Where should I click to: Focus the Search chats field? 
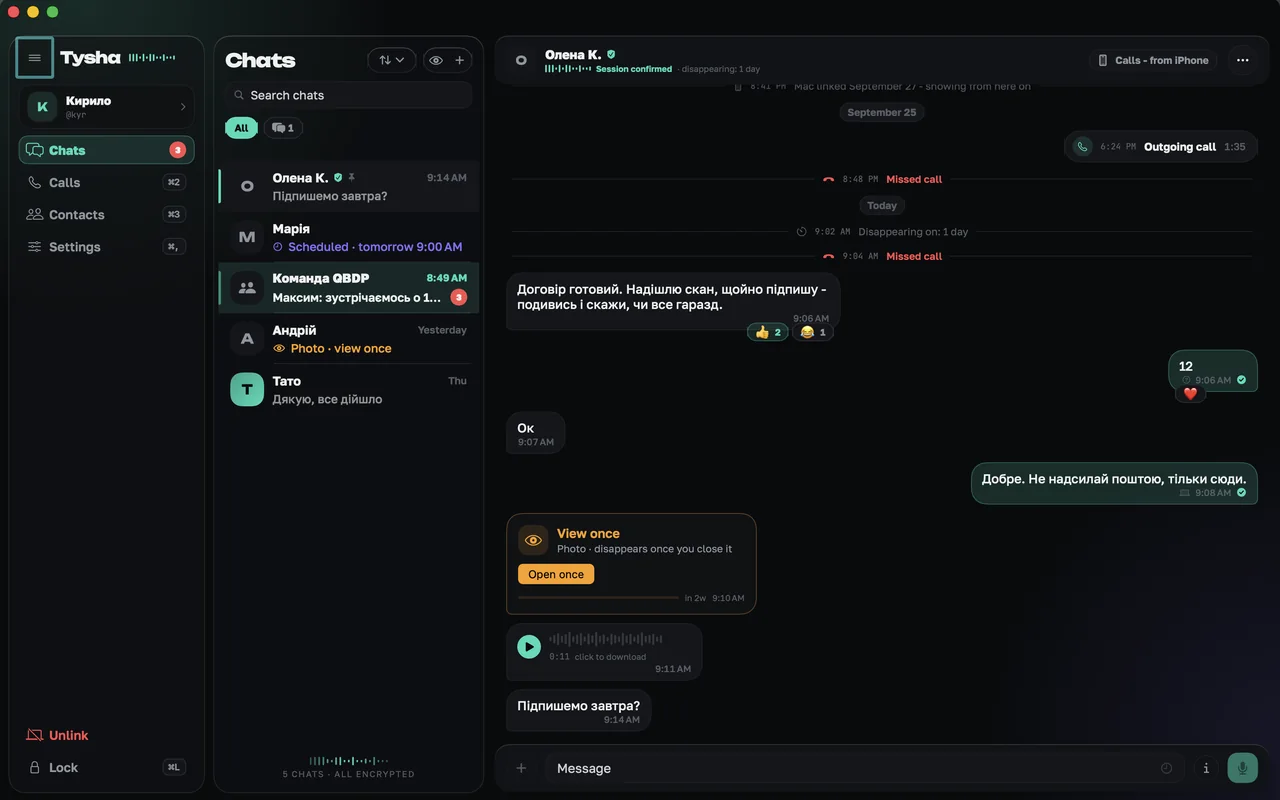coord(348,95)
